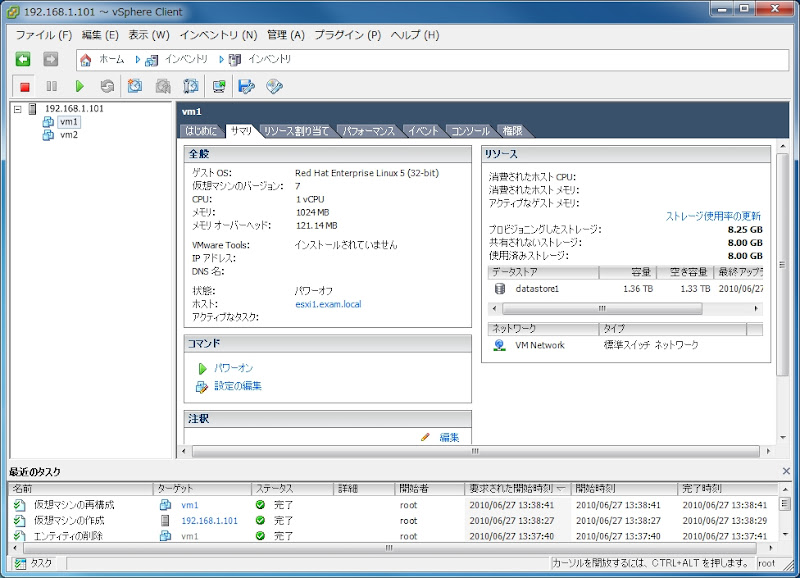Click the datastore1 disk icon
Image resolution: width=800 pixels, height=578 pixels.
click(x=500, y=289)
